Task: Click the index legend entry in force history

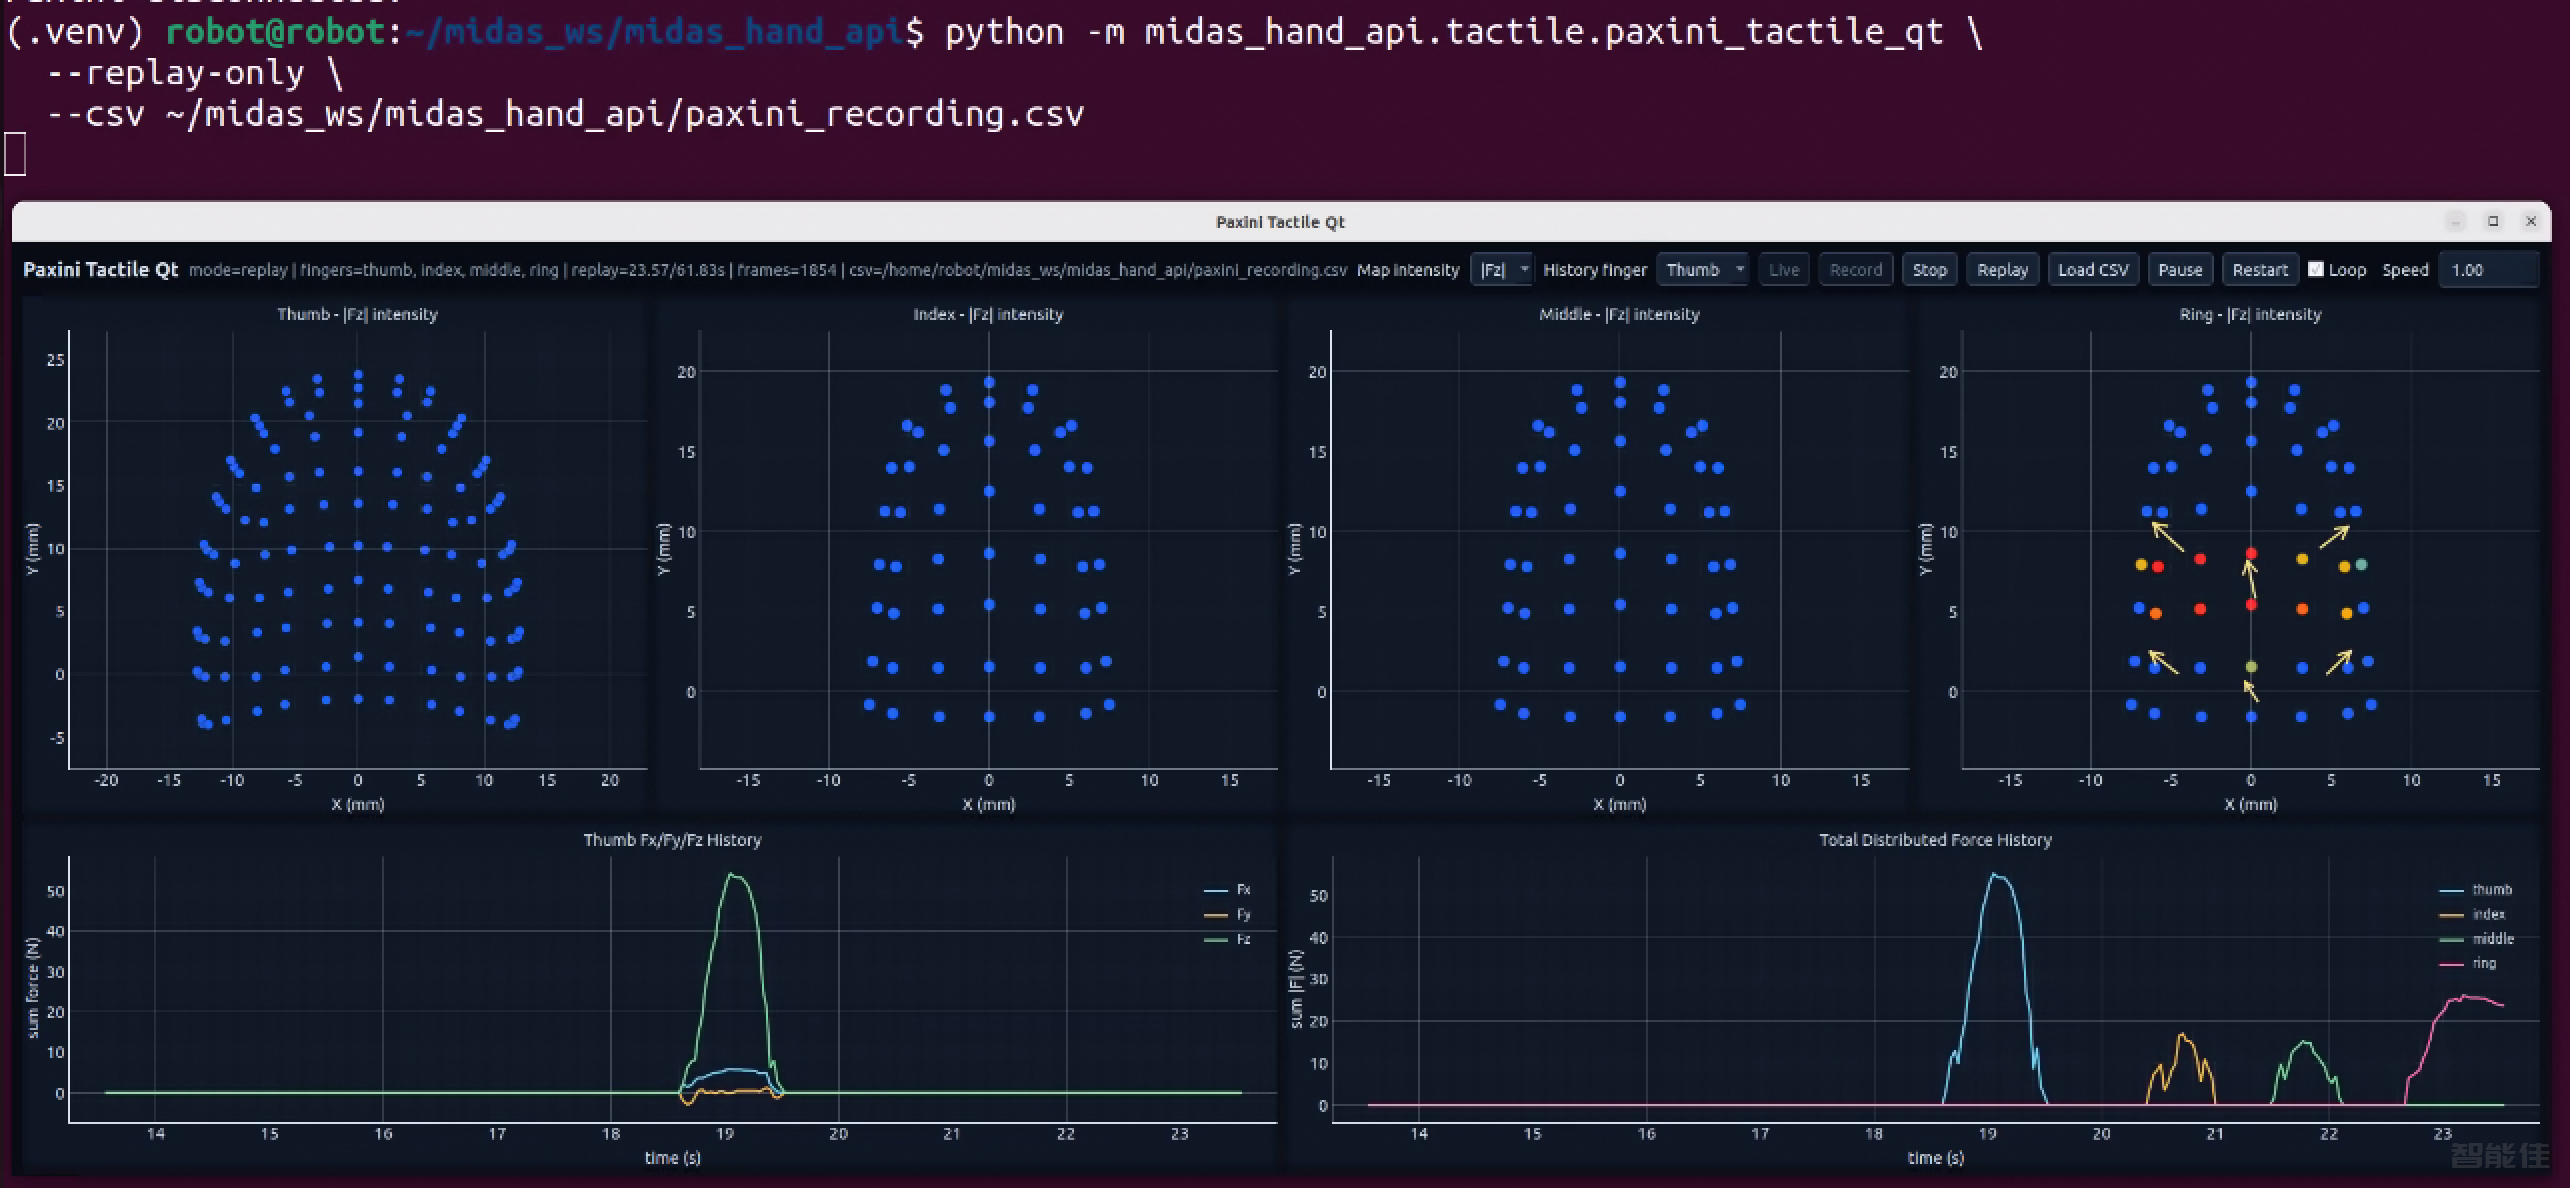Action: coord(2473,914)
